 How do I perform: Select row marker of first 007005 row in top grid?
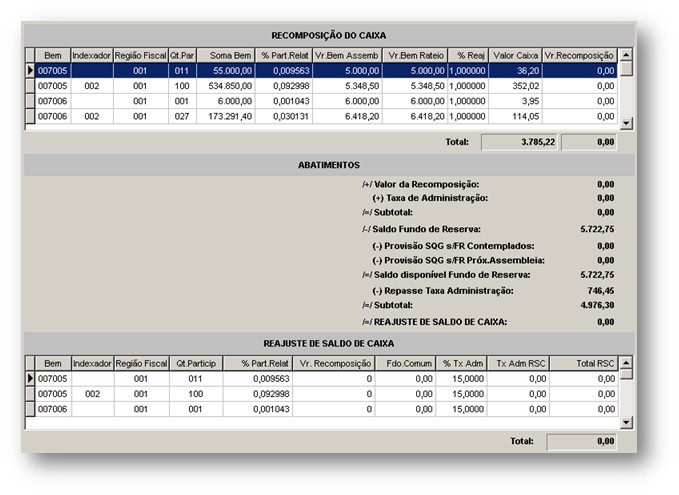pos(30,71)
